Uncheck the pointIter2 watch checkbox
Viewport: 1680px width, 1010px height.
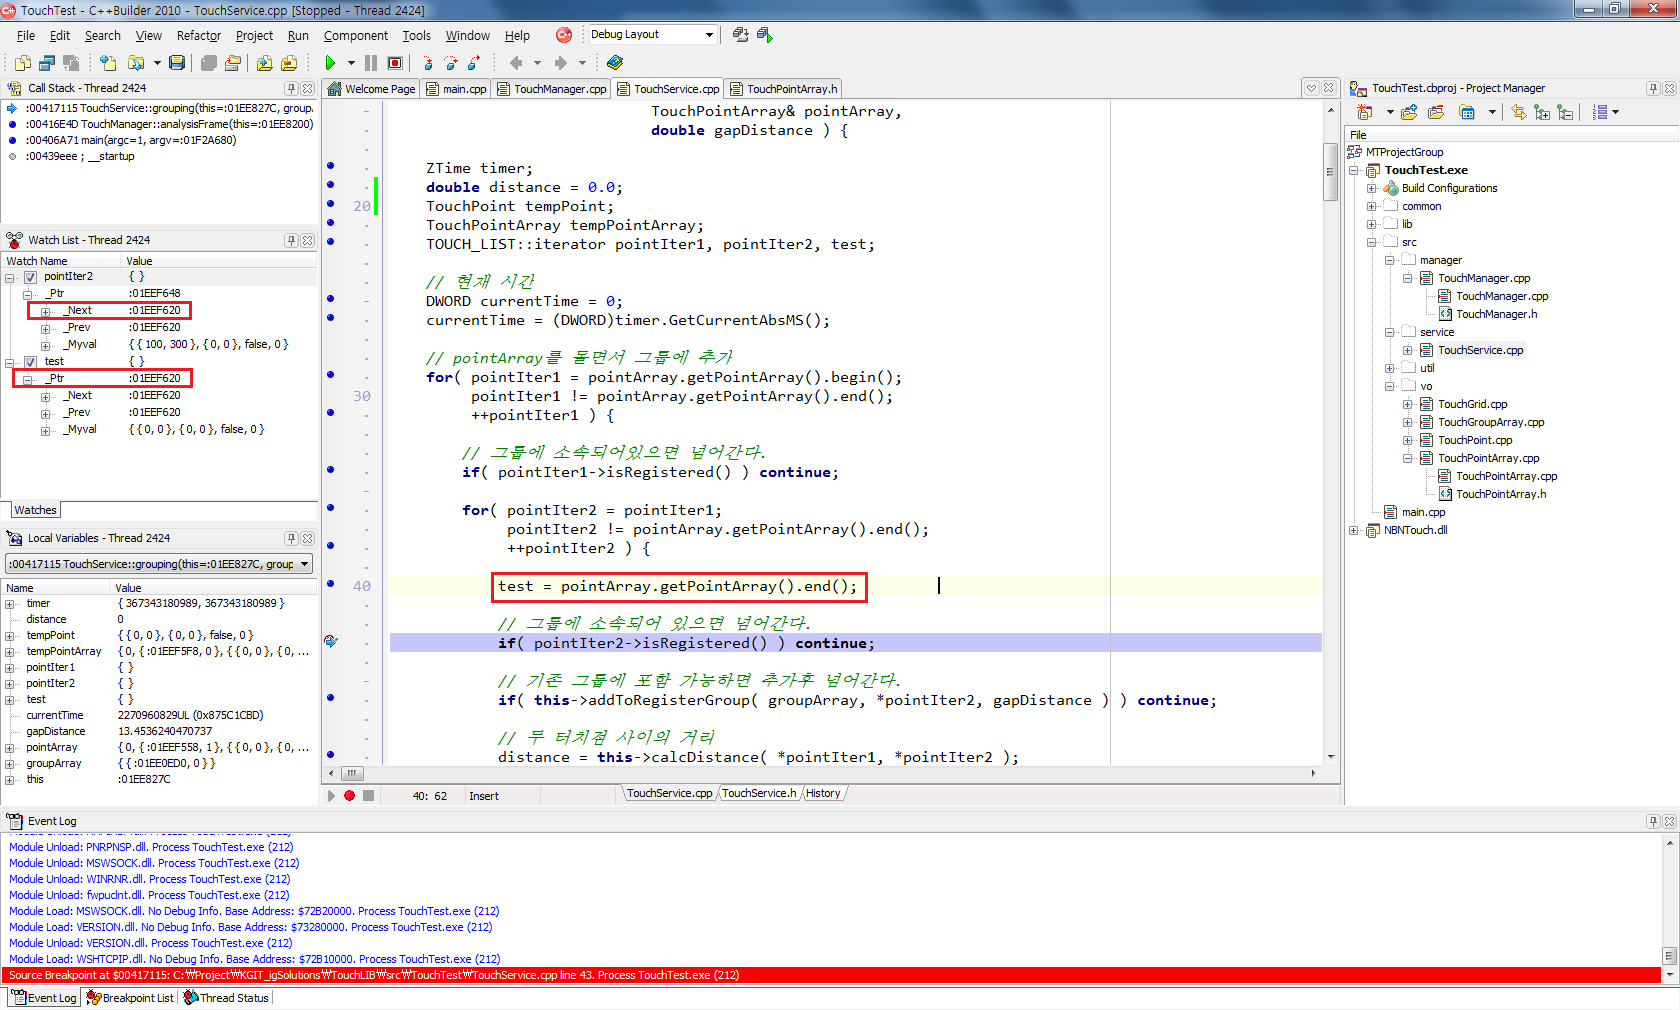(x=30, y=277)
